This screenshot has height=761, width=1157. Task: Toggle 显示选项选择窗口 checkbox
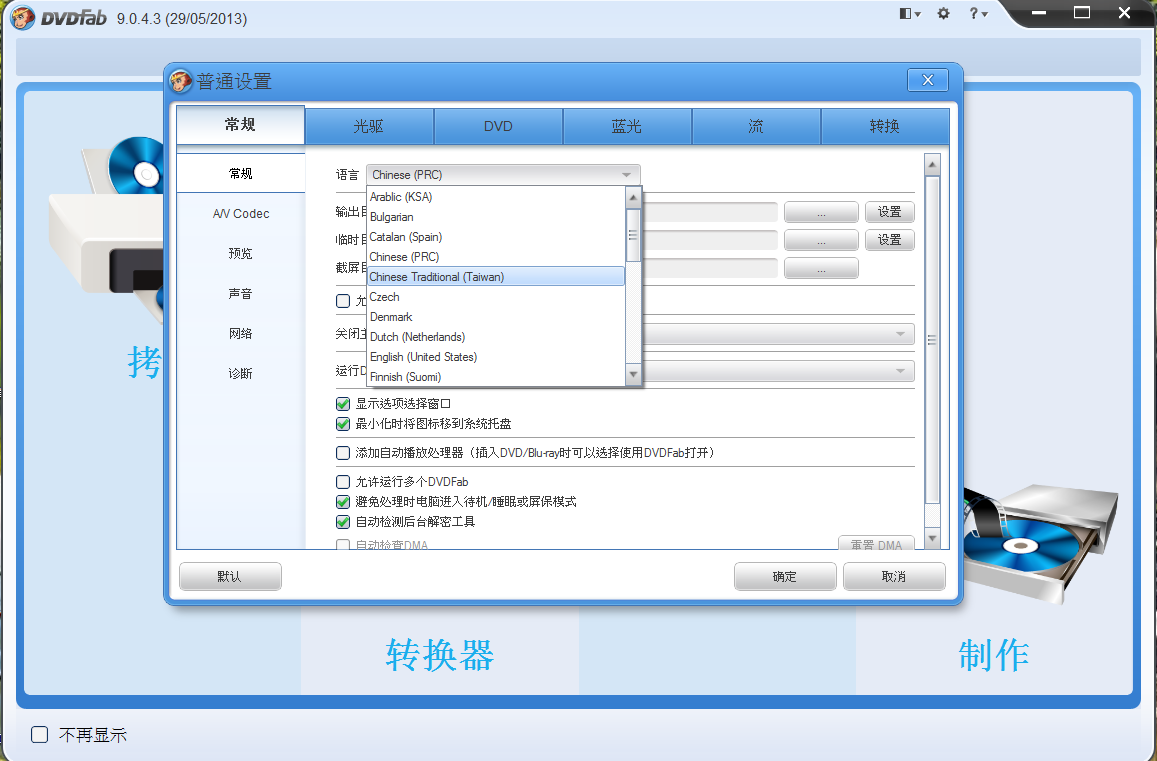(x=343, y=404)
